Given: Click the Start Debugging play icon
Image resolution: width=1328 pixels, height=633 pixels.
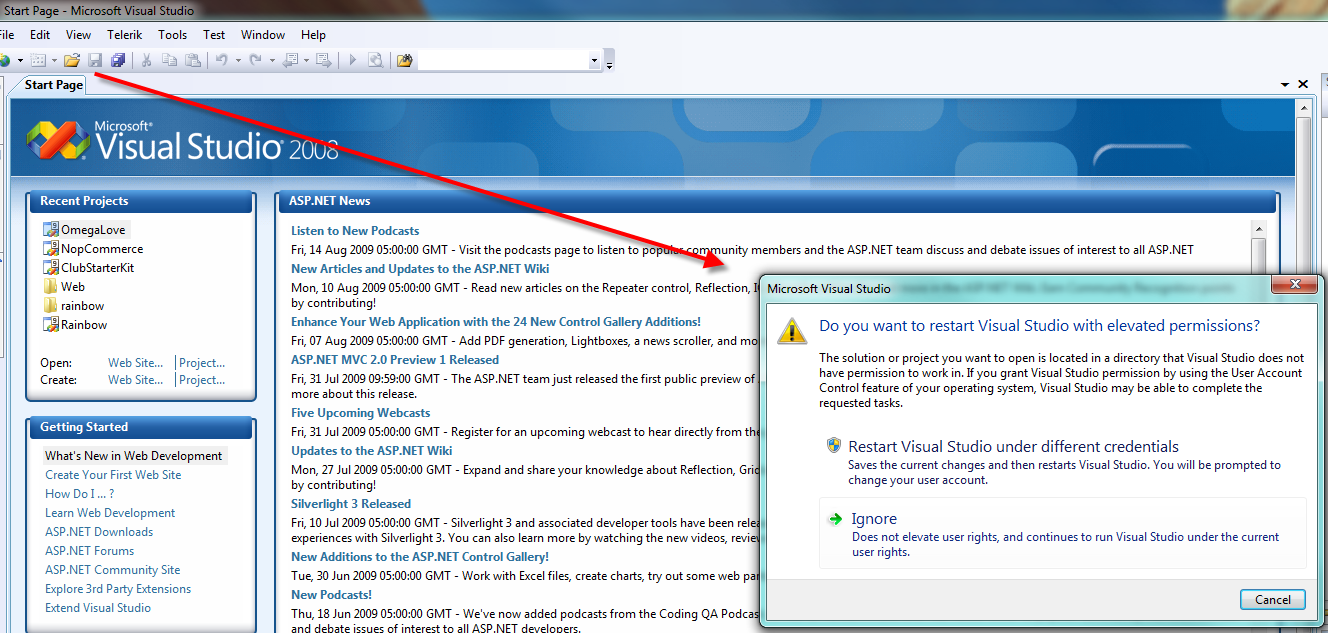Looking at the screenshot, I should (352, 60).
